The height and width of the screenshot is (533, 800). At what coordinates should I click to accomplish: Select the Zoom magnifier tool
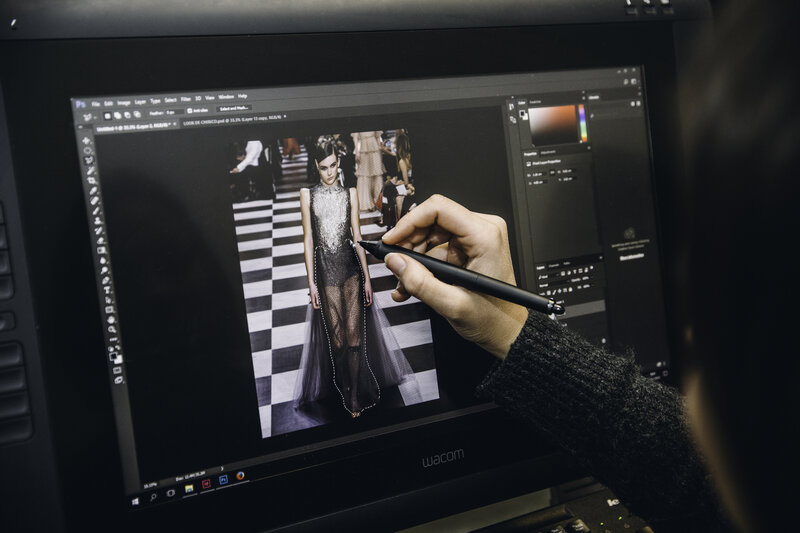coord(112,329)
